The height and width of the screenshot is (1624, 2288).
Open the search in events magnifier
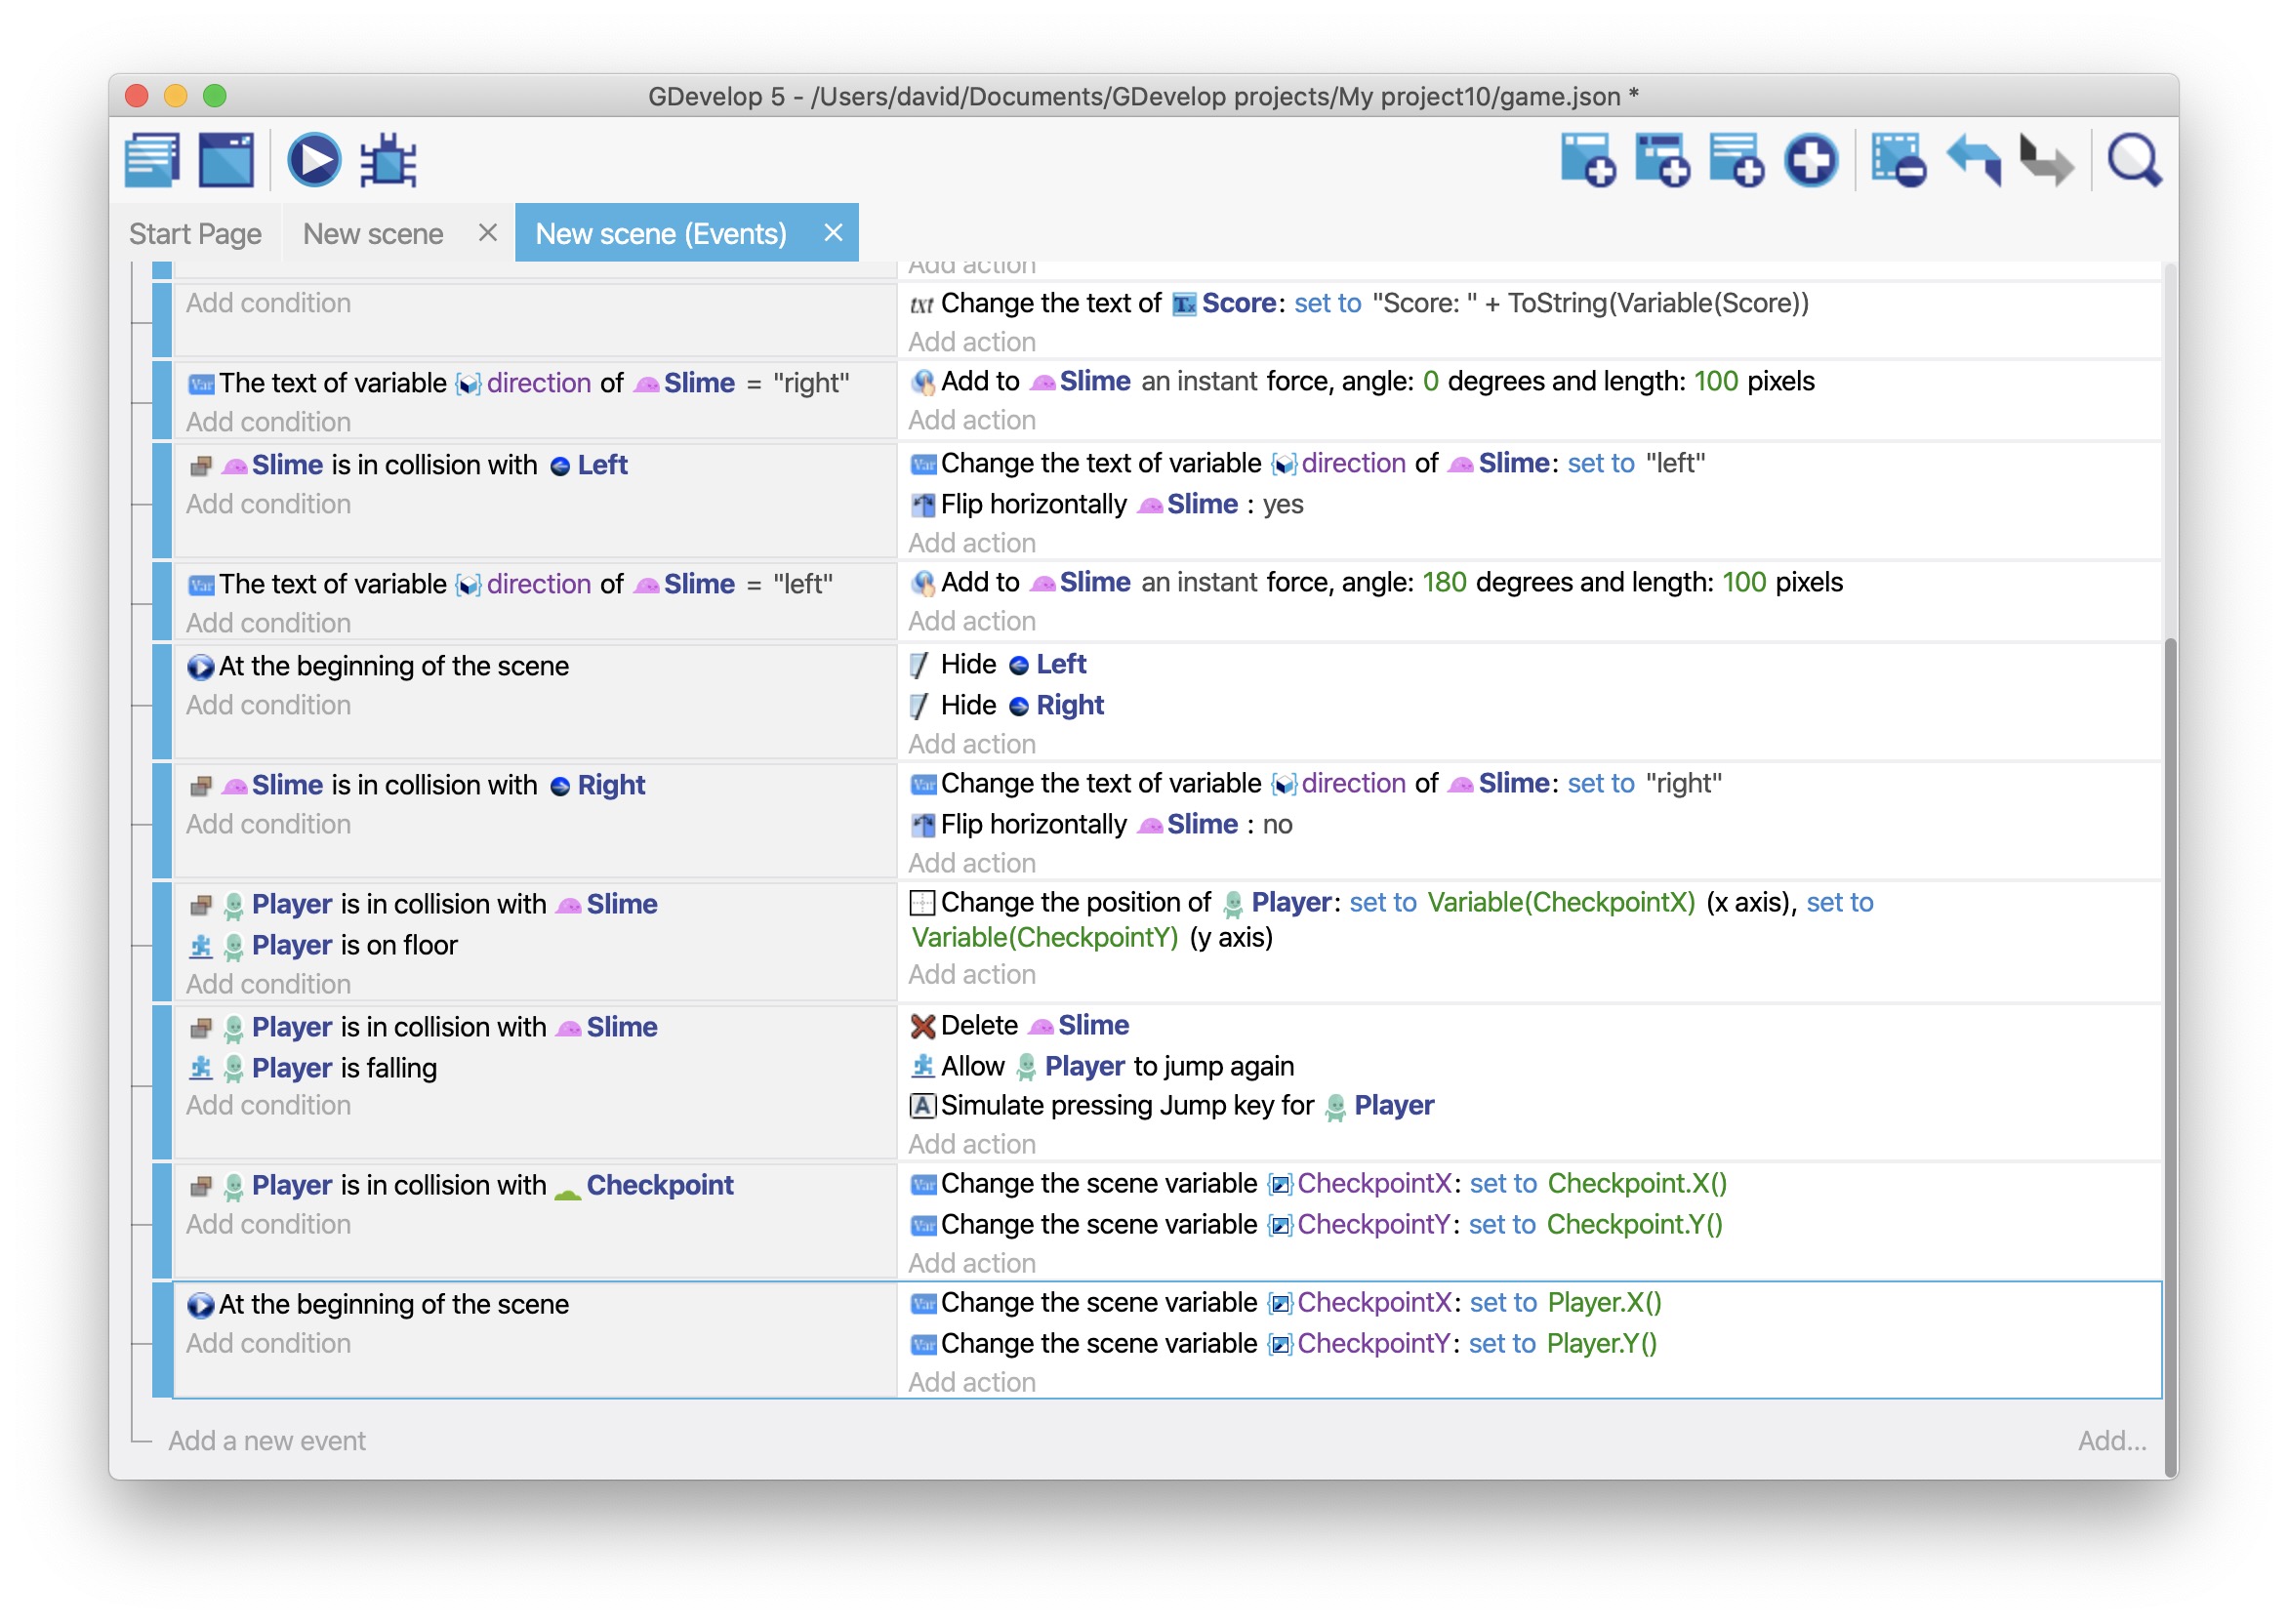coord(2134,160)
